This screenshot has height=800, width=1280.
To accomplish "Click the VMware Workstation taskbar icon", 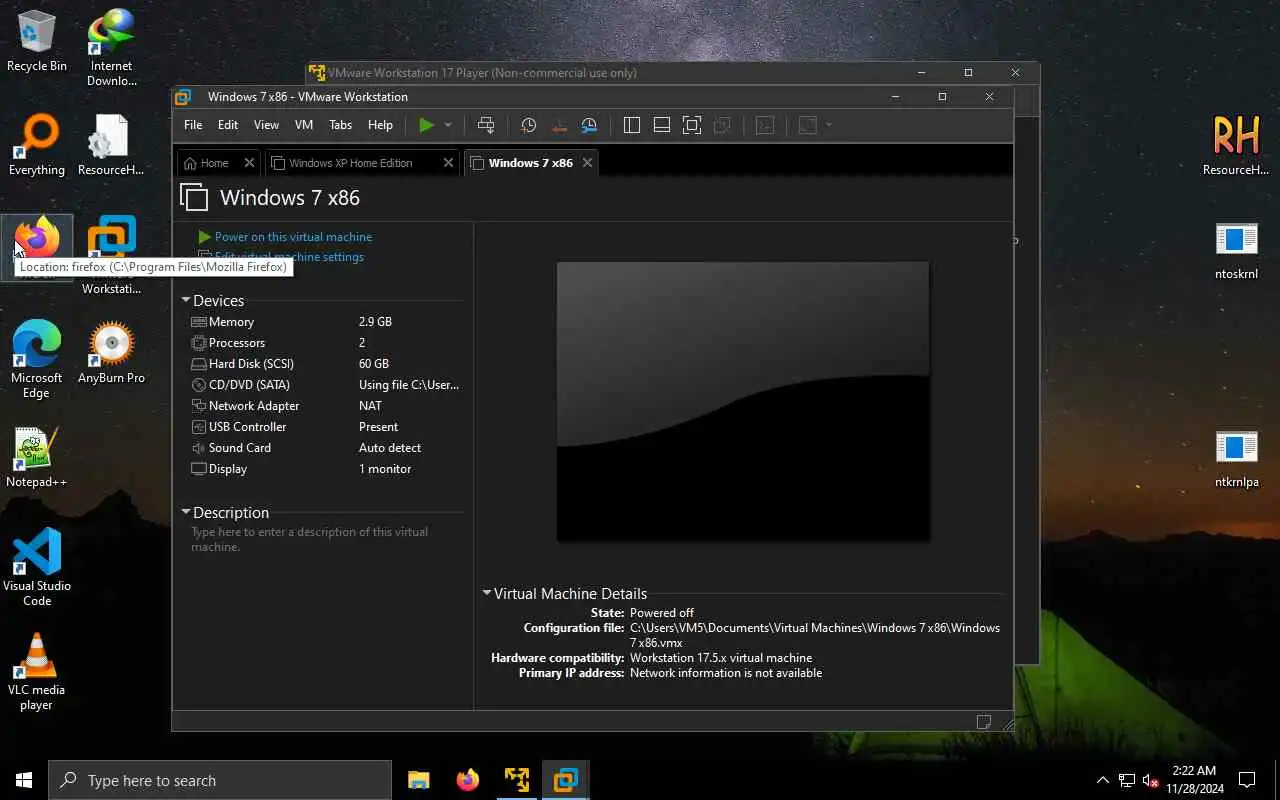I will [566, 780].
